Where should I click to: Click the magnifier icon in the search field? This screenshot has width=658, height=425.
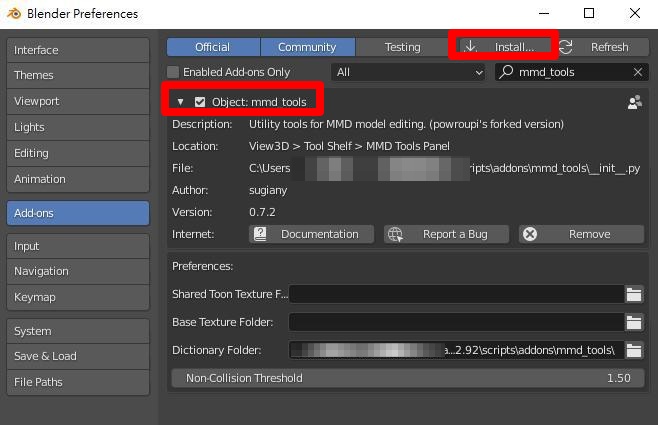coord(506,72)
